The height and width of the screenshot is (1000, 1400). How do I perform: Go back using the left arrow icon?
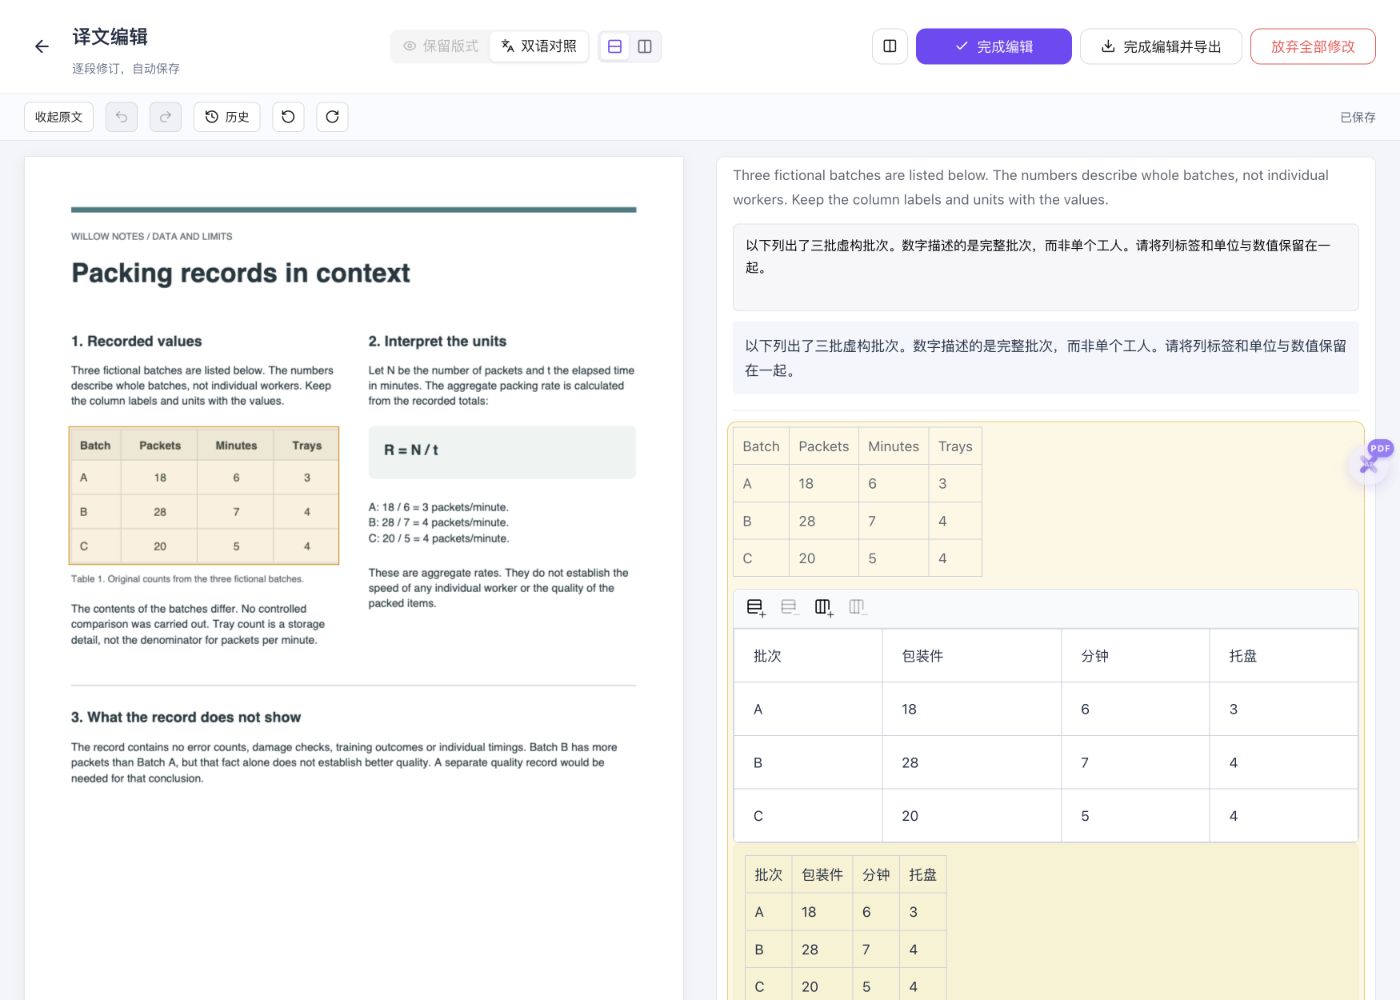(x=42, y=46)
